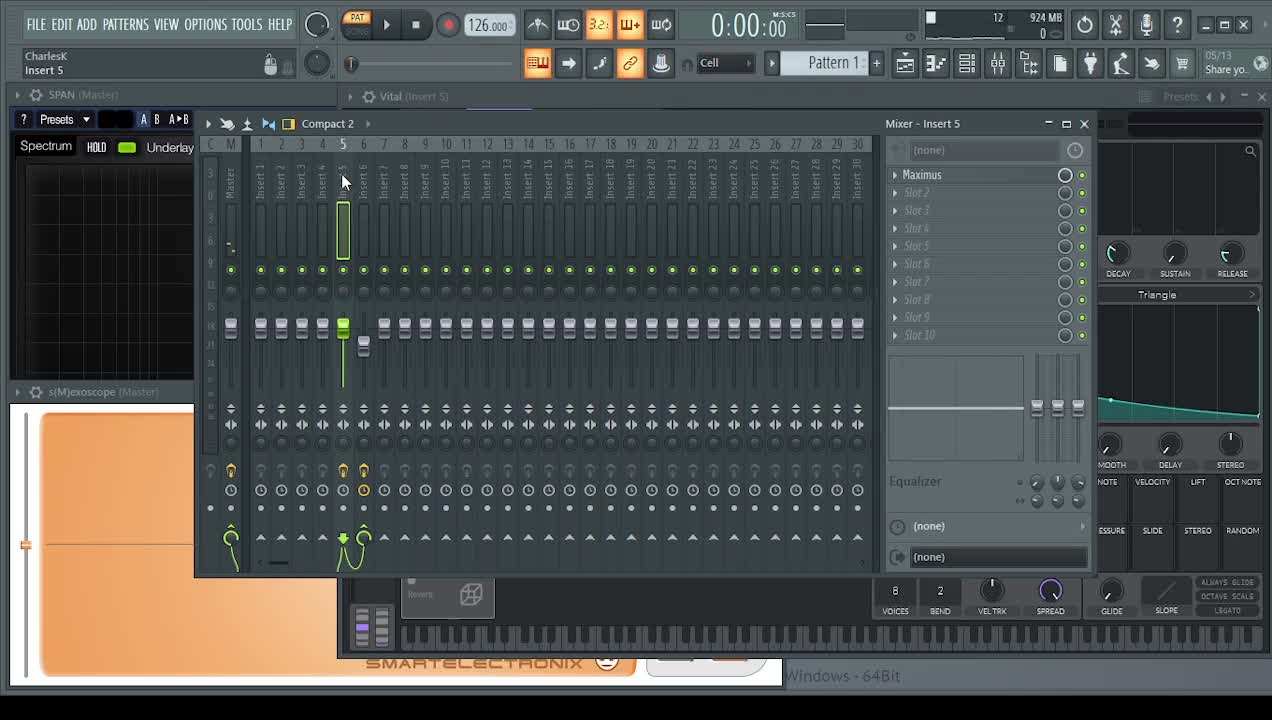This screenshot has height=720, width=1272.
Task: Toggle the Master track mute LED
Action: pyautogui.click(x=231, y=270)
